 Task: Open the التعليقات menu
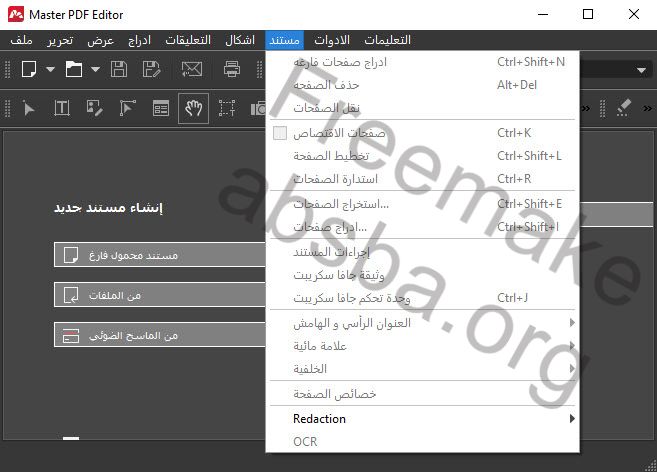(188, 40)
